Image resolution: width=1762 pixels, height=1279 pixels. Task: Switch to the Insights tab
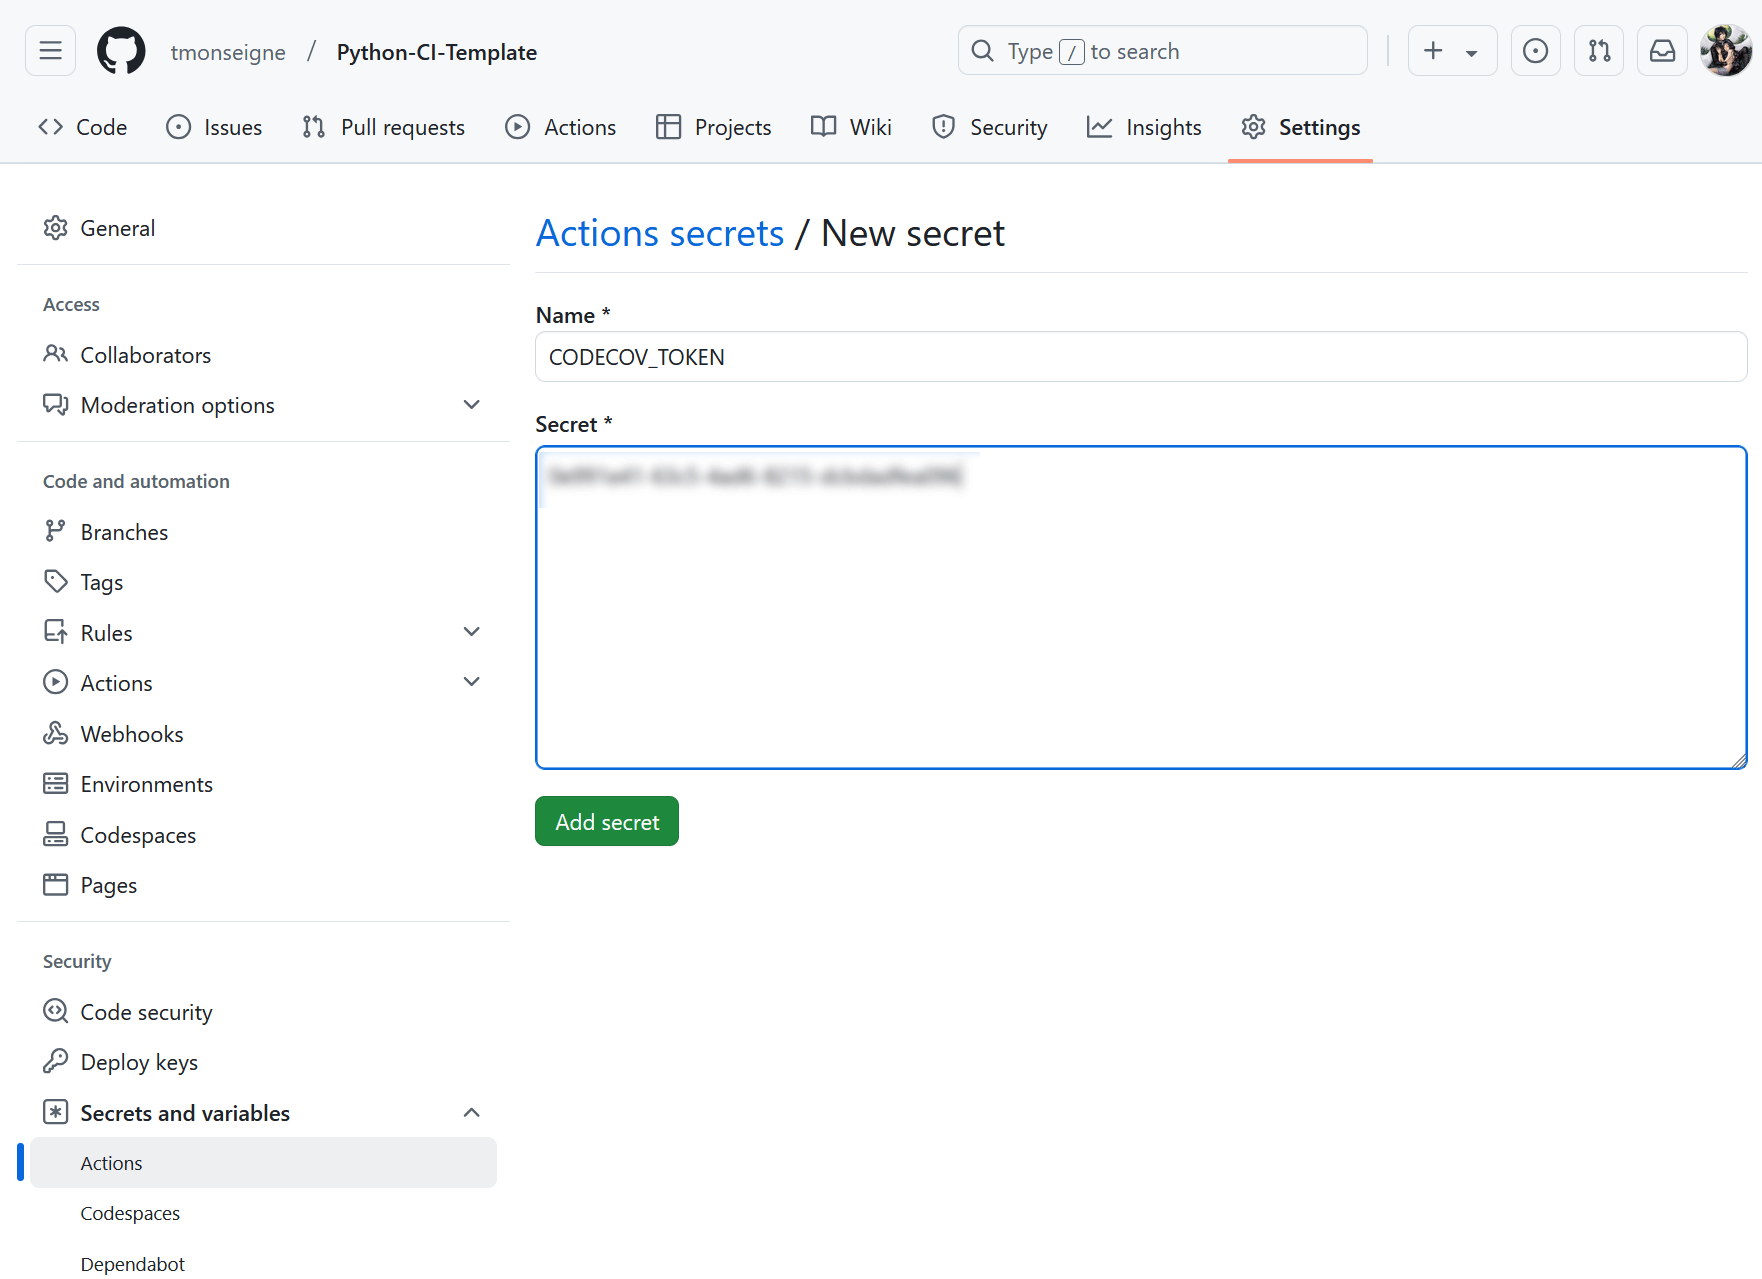1144,128
